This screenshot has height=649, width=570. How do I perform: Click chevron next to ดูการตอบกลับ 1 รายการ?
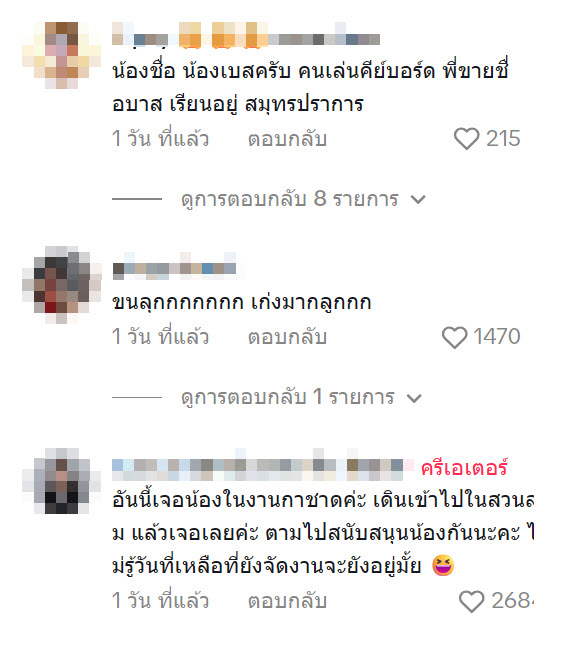point(414,398)
